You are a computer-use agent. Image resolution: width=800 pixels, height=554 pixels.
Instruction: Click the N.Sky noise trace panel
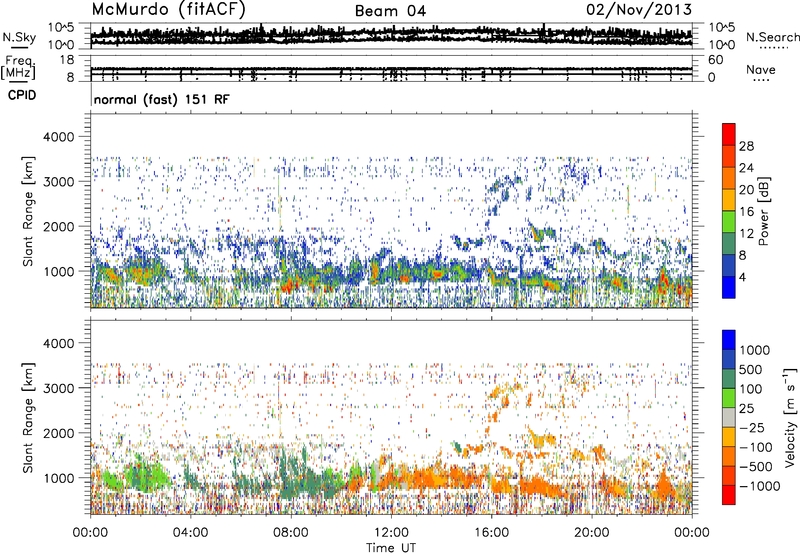(391, 36)
